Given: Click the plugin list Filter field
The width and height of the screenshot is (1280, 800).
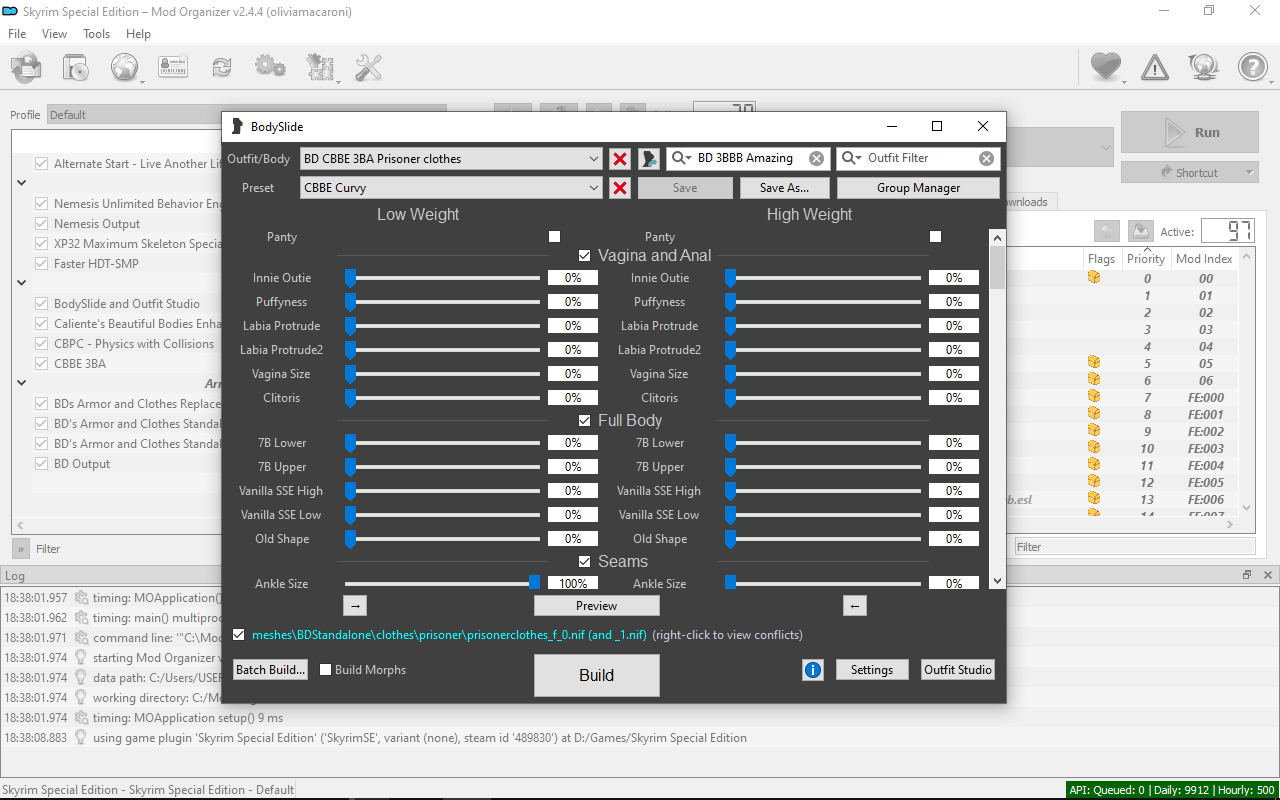Looking at the screenshot, I should [x=1135, y=547].
